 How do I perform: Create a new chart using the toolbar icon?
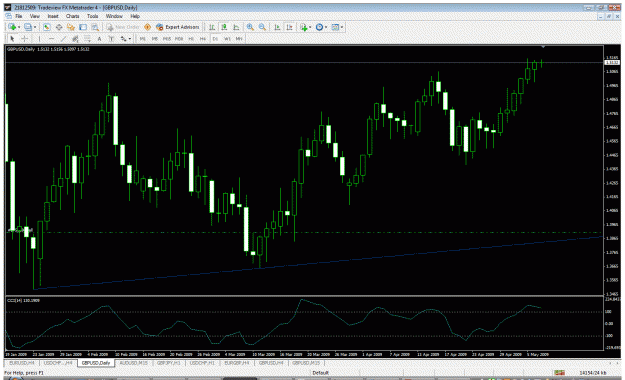click(x=12, y=27)
